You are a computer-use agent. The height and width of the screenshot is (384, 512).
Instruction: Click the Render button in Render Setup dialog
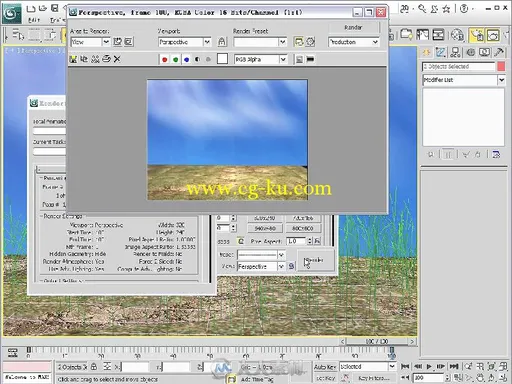[315, 260]
